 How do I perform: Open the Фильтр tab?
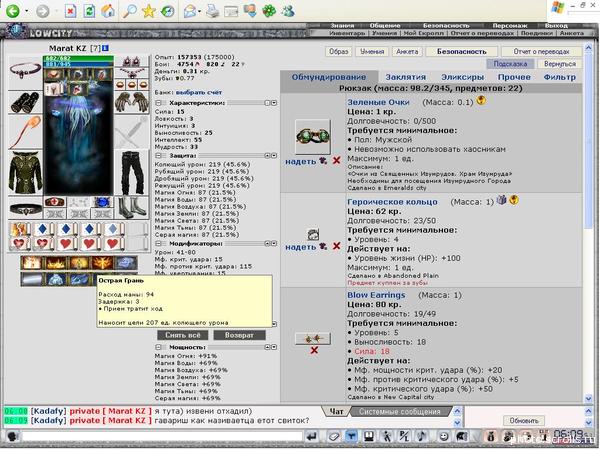(x=559, y=77)
